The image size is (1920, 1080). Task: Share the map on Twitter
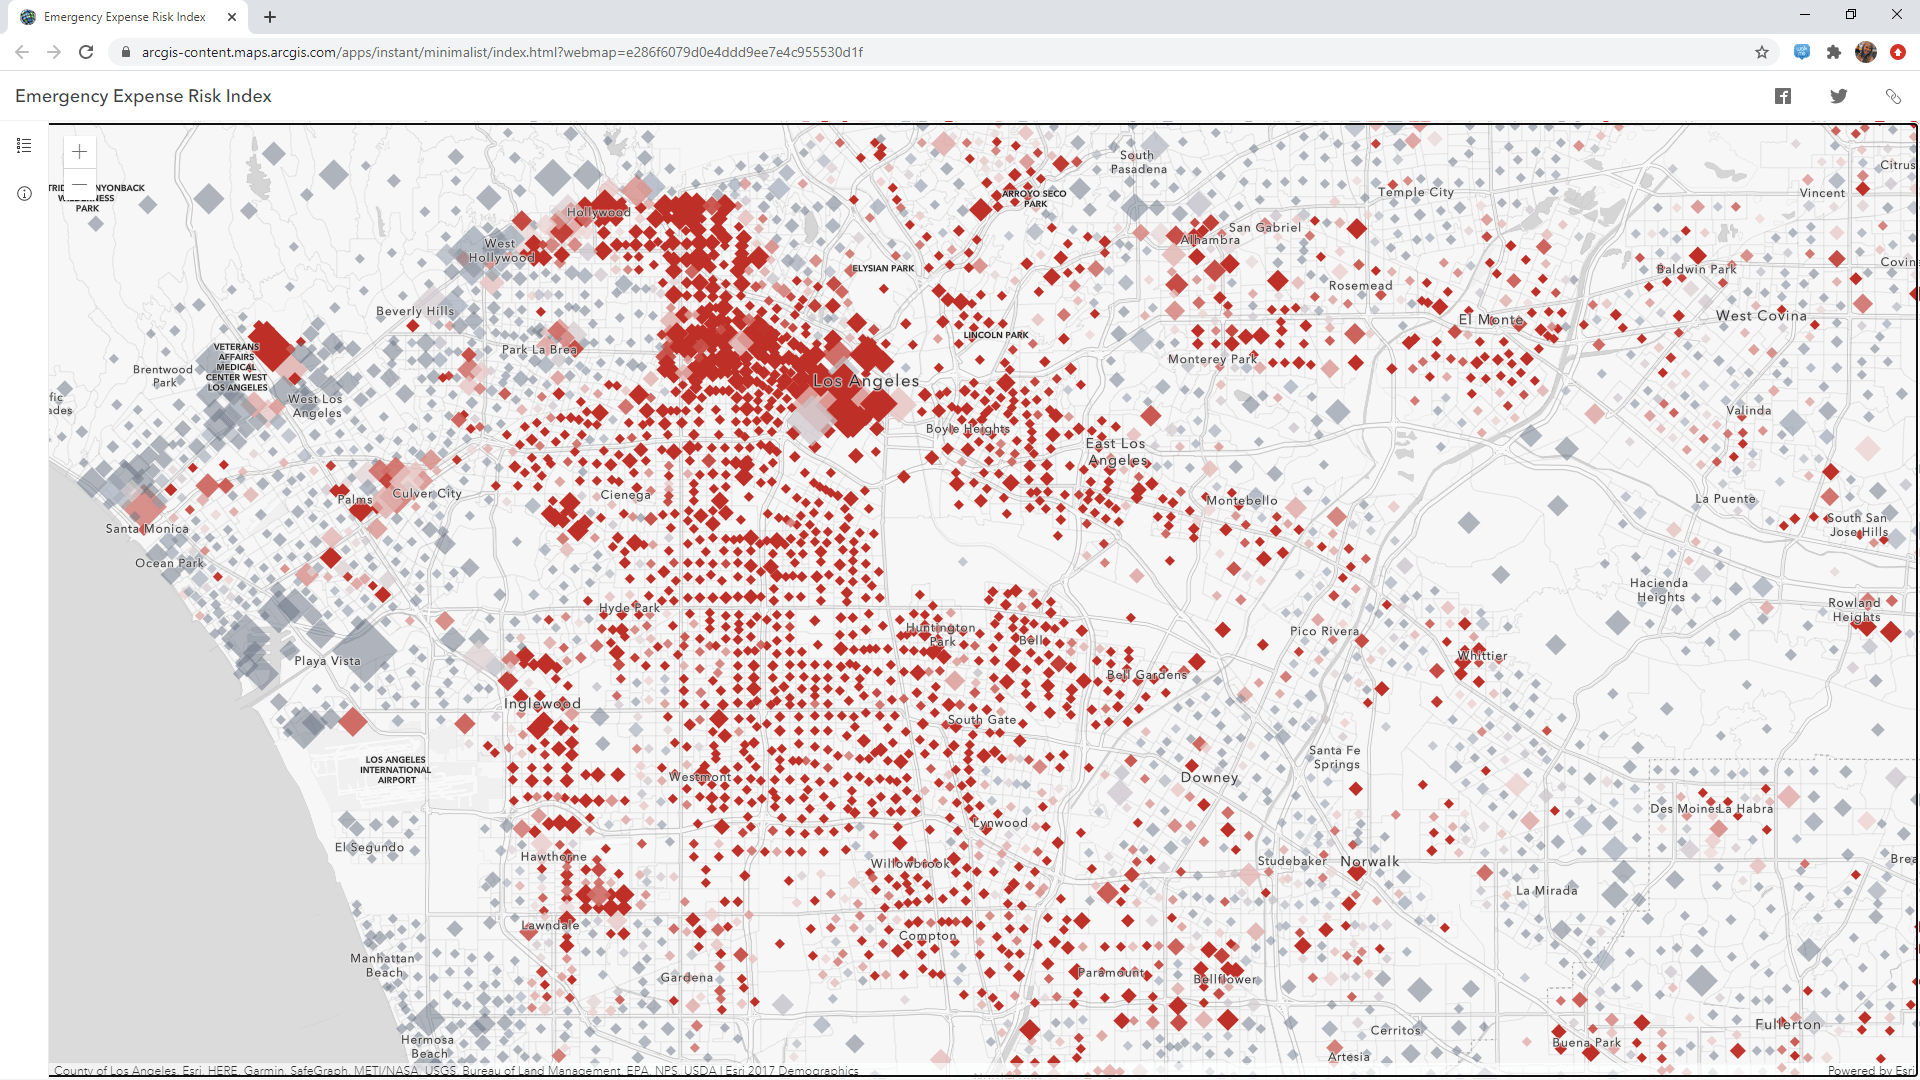(x=1839, y=96)
